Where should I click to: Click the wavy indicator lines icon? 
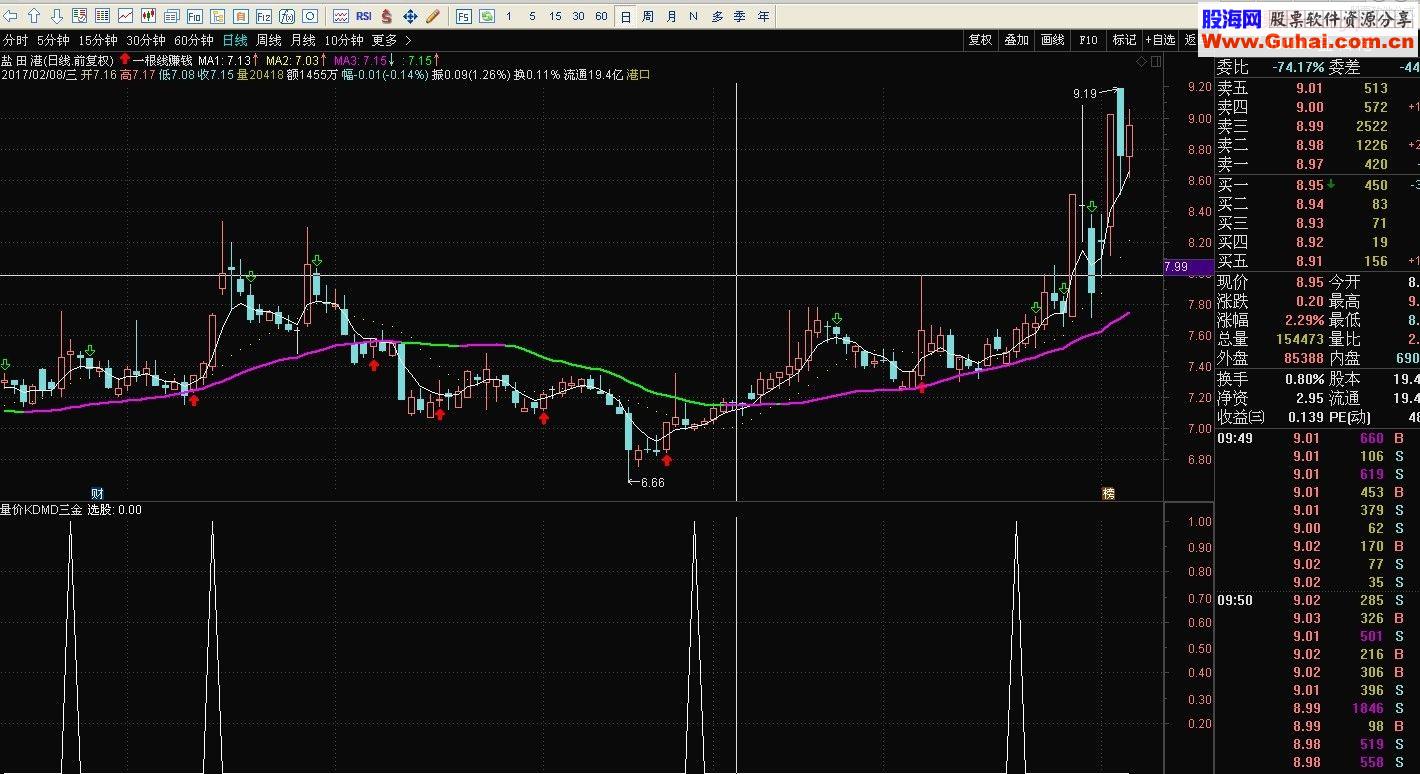[341, 16]
